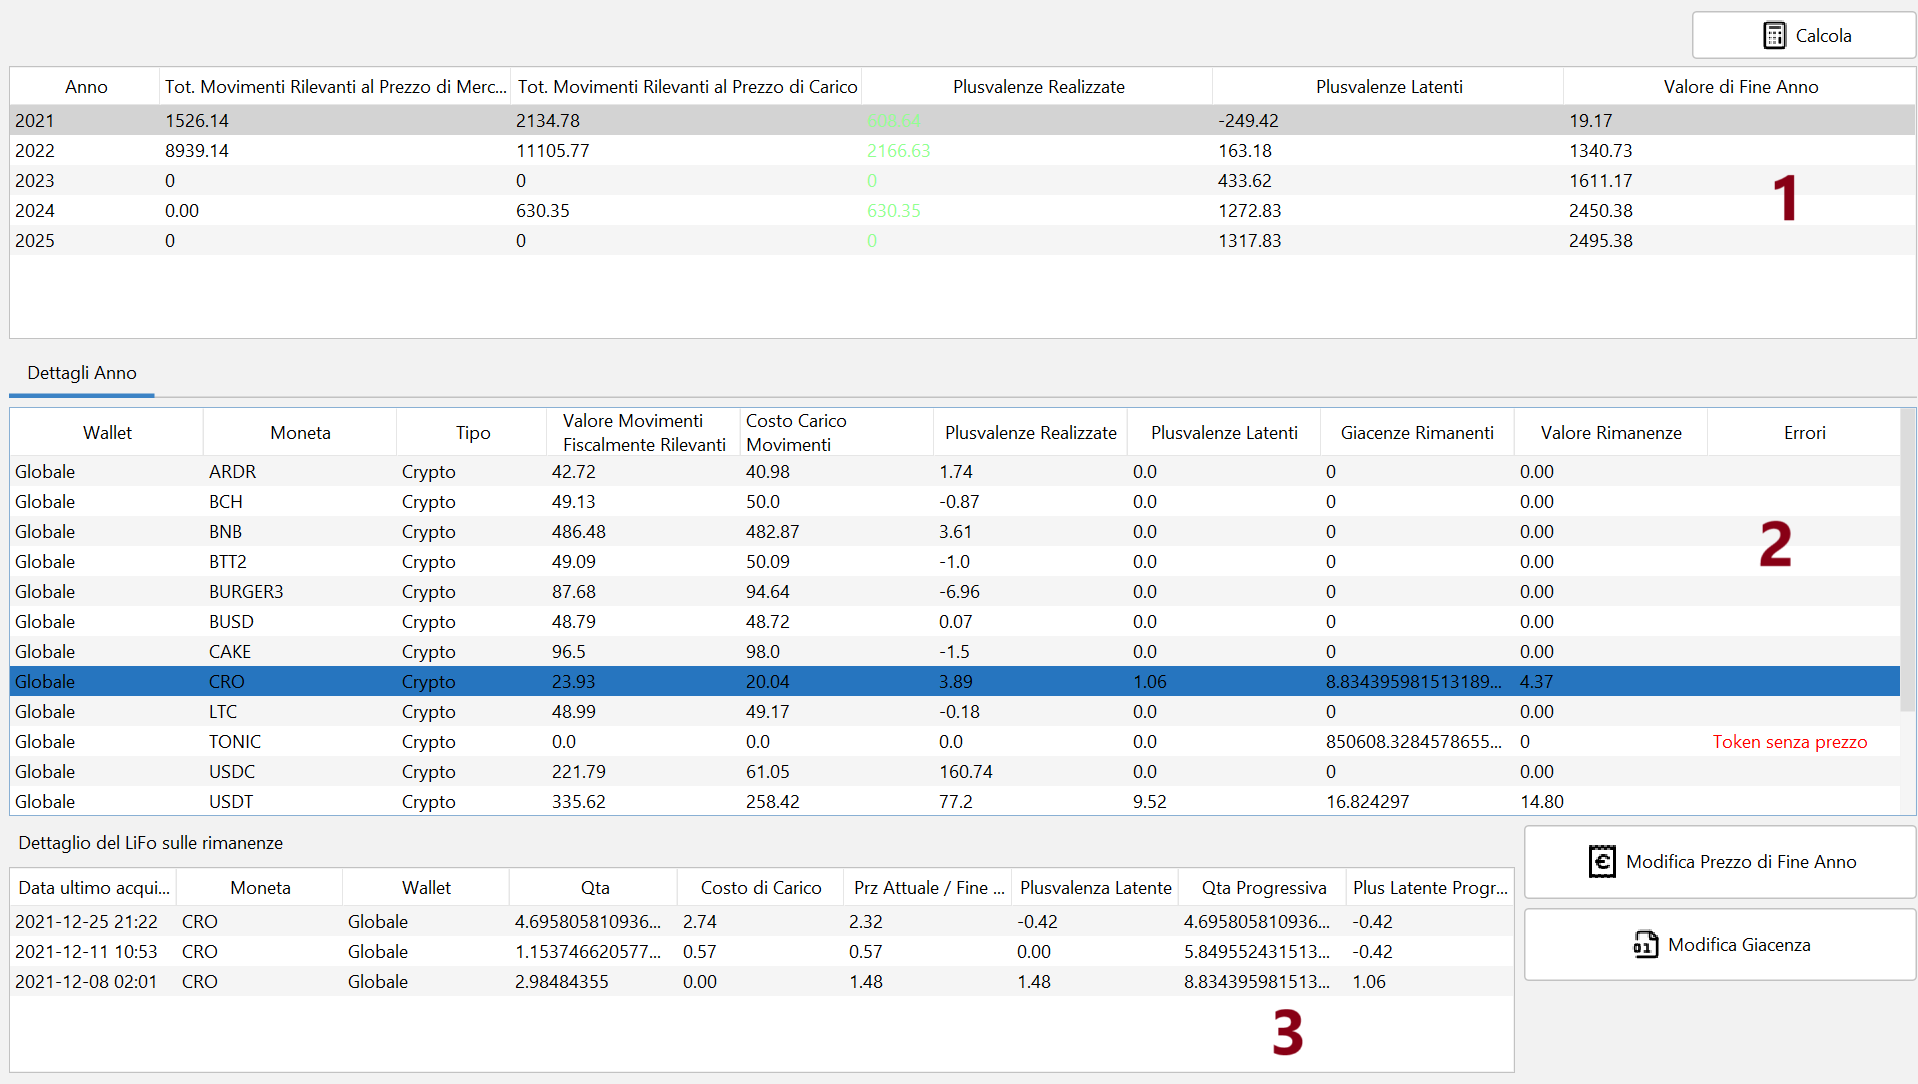1918x1084 pixels.
Task: Select the CAKE coin row
Action: [x=955, y=652]
